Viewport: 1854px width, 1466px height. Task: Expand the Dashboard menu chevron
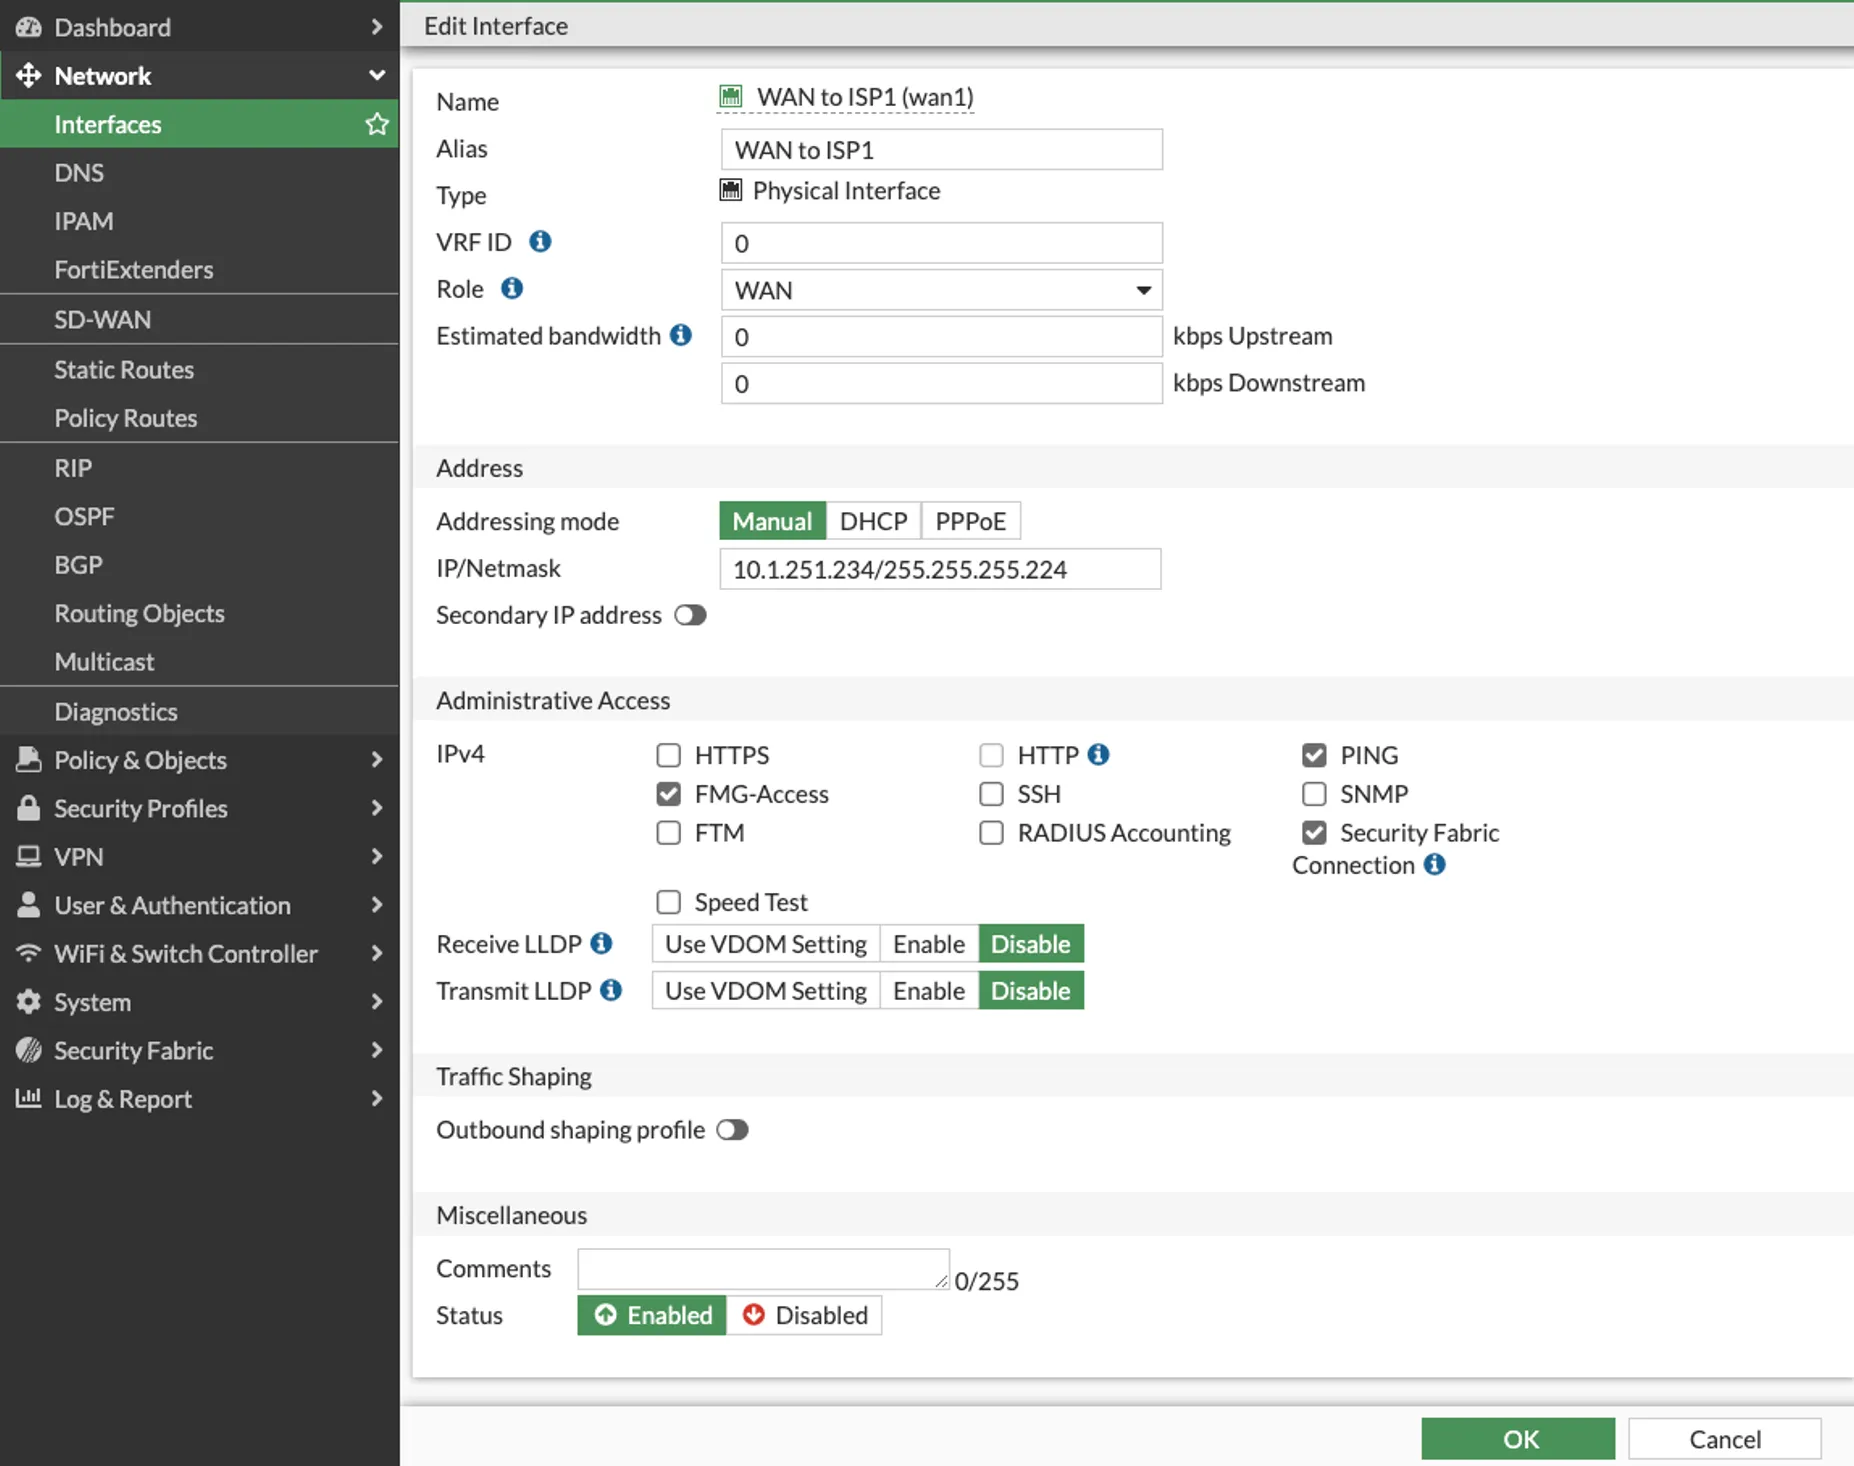tap(377, 27)
